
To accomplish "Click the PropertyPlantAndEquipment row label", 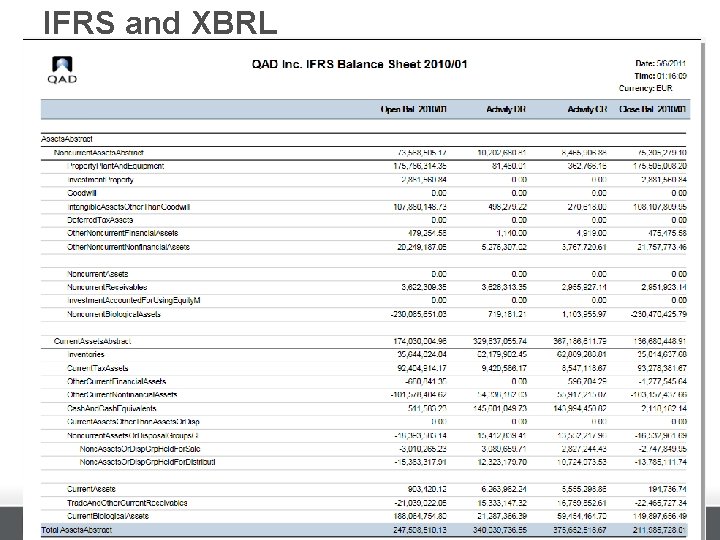I will coord(115,166).
